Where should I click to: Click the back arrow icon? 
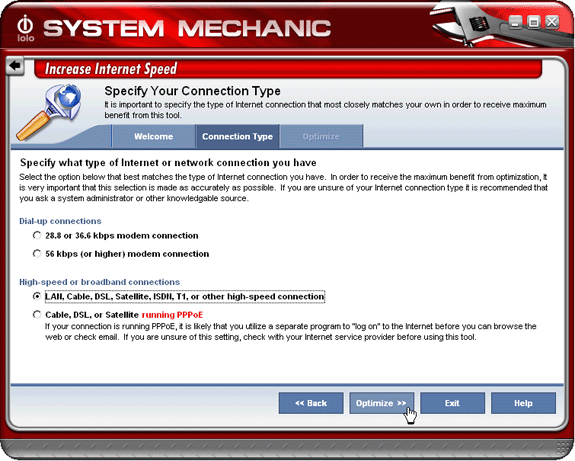(x=15, y=66)
